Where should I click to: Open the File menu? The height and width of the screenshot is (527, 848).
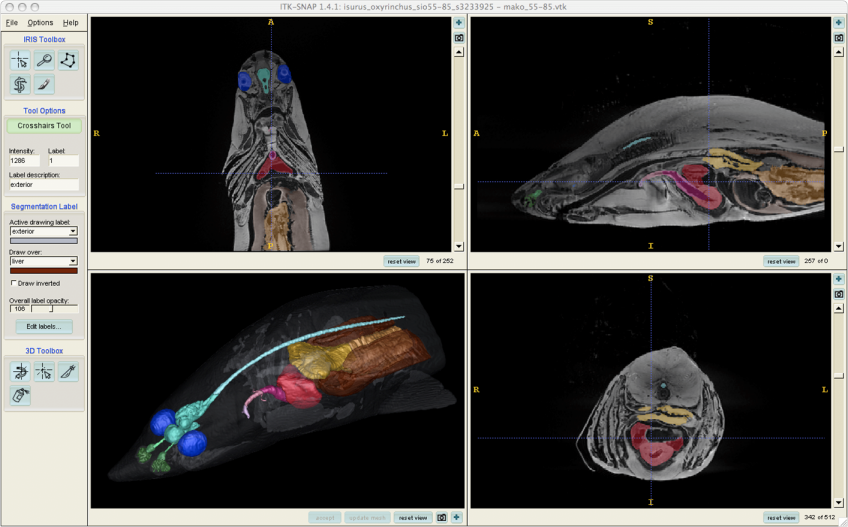tap(12, 22)
